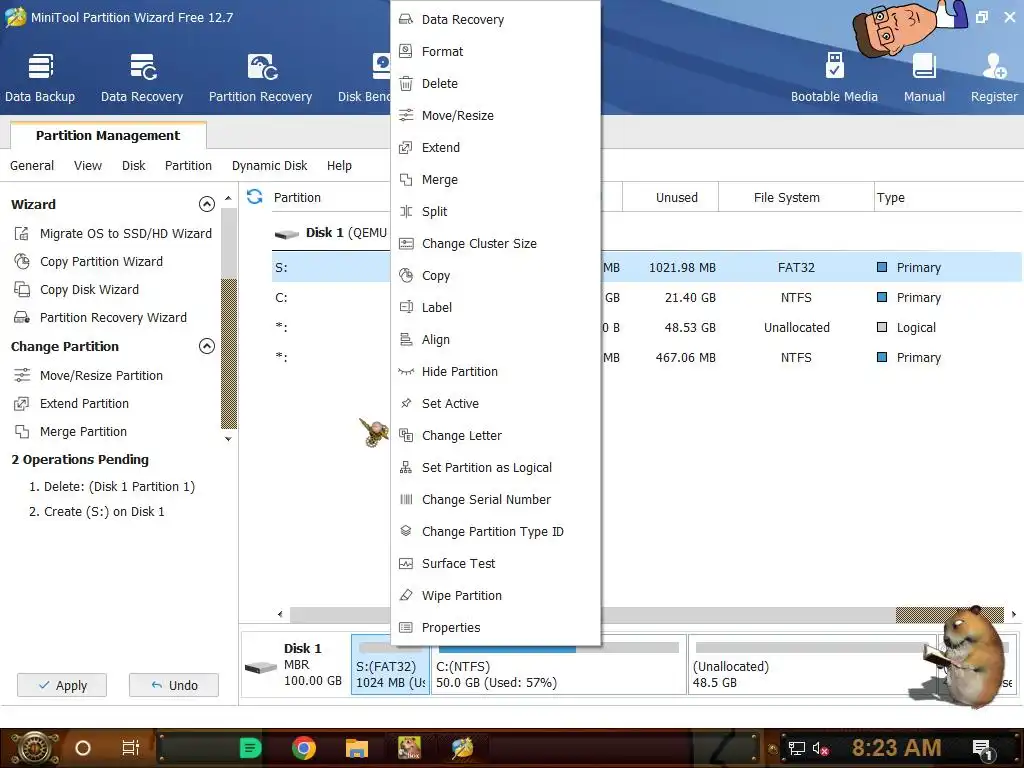Open Google Chrome from taskbar
The width and height of the screenshot is (1024, 768).
[x=304, y=748]
